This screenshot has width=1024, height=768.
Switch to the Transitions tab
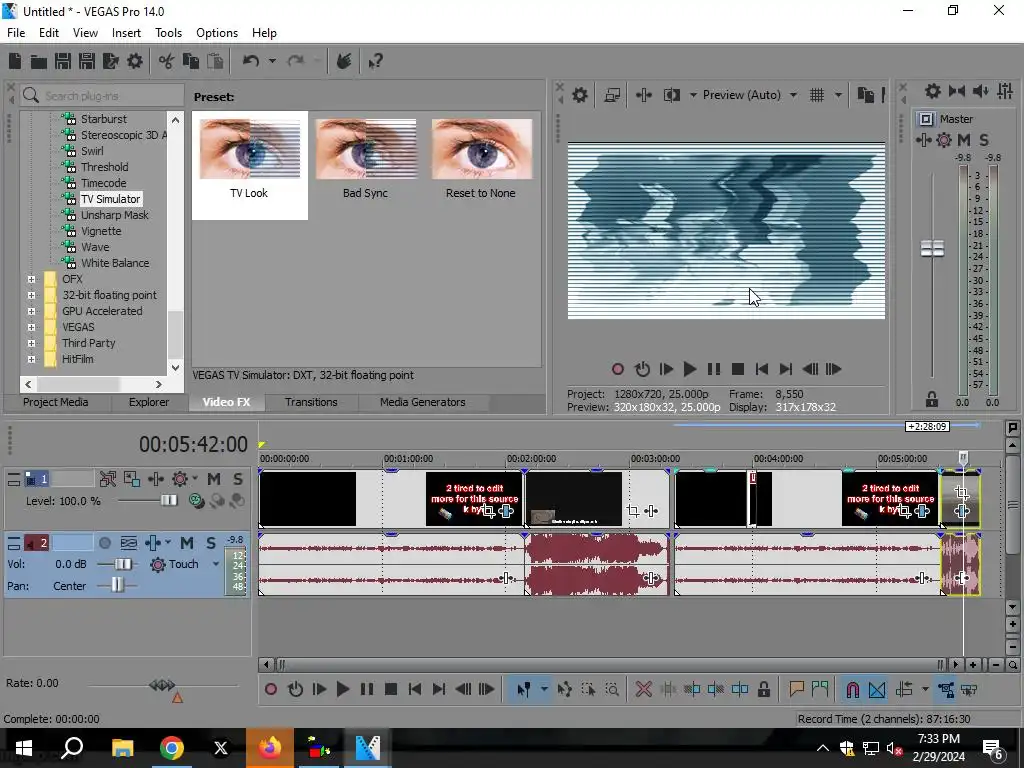[311, 402]
